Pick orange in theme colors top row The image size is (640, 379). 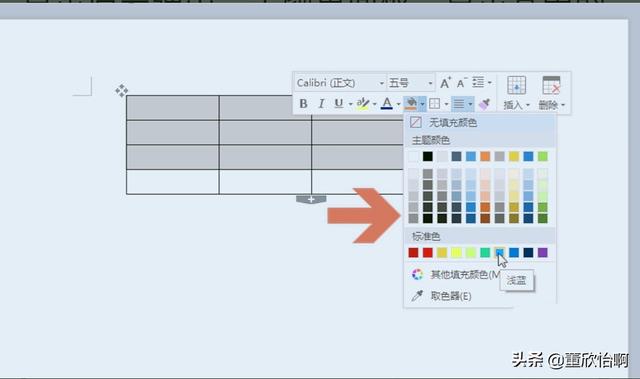pyautogui.click(x=485, y=156)
